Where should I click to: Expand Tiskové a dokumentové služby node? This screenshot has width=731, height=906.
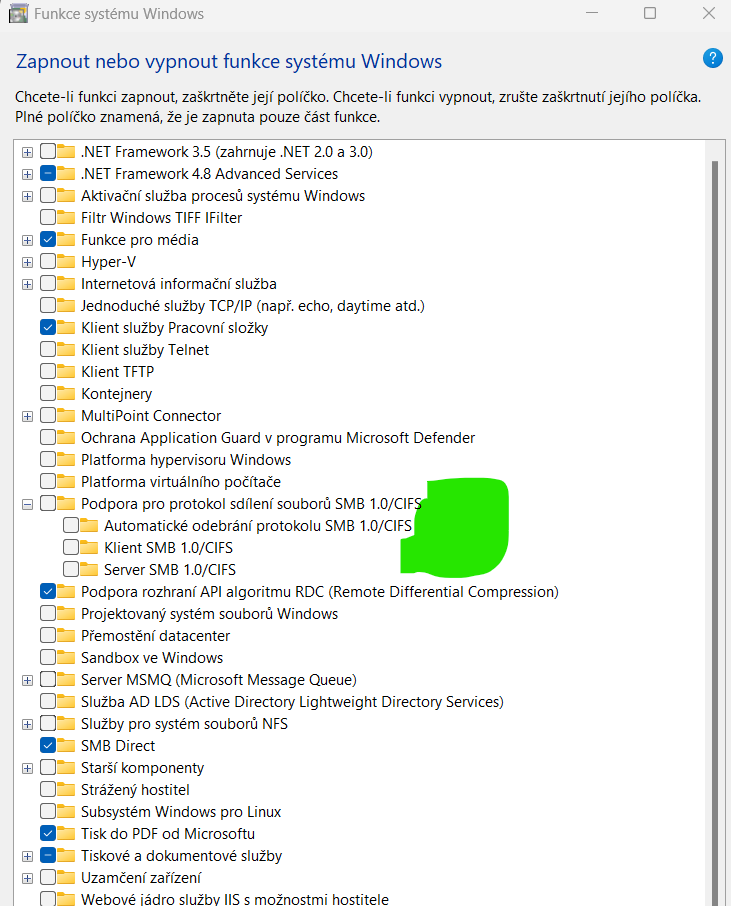coord(27,856)
